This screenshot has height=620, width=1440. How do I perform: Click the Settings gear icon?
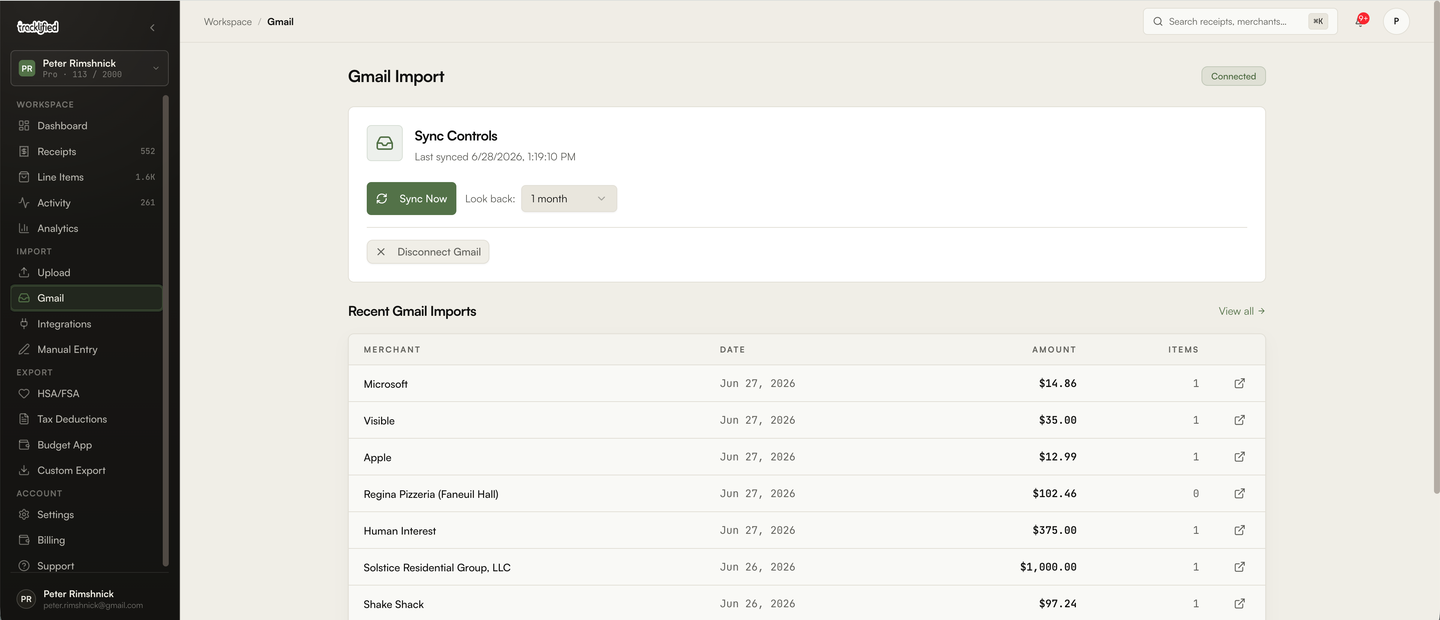(x=24, y=515)
